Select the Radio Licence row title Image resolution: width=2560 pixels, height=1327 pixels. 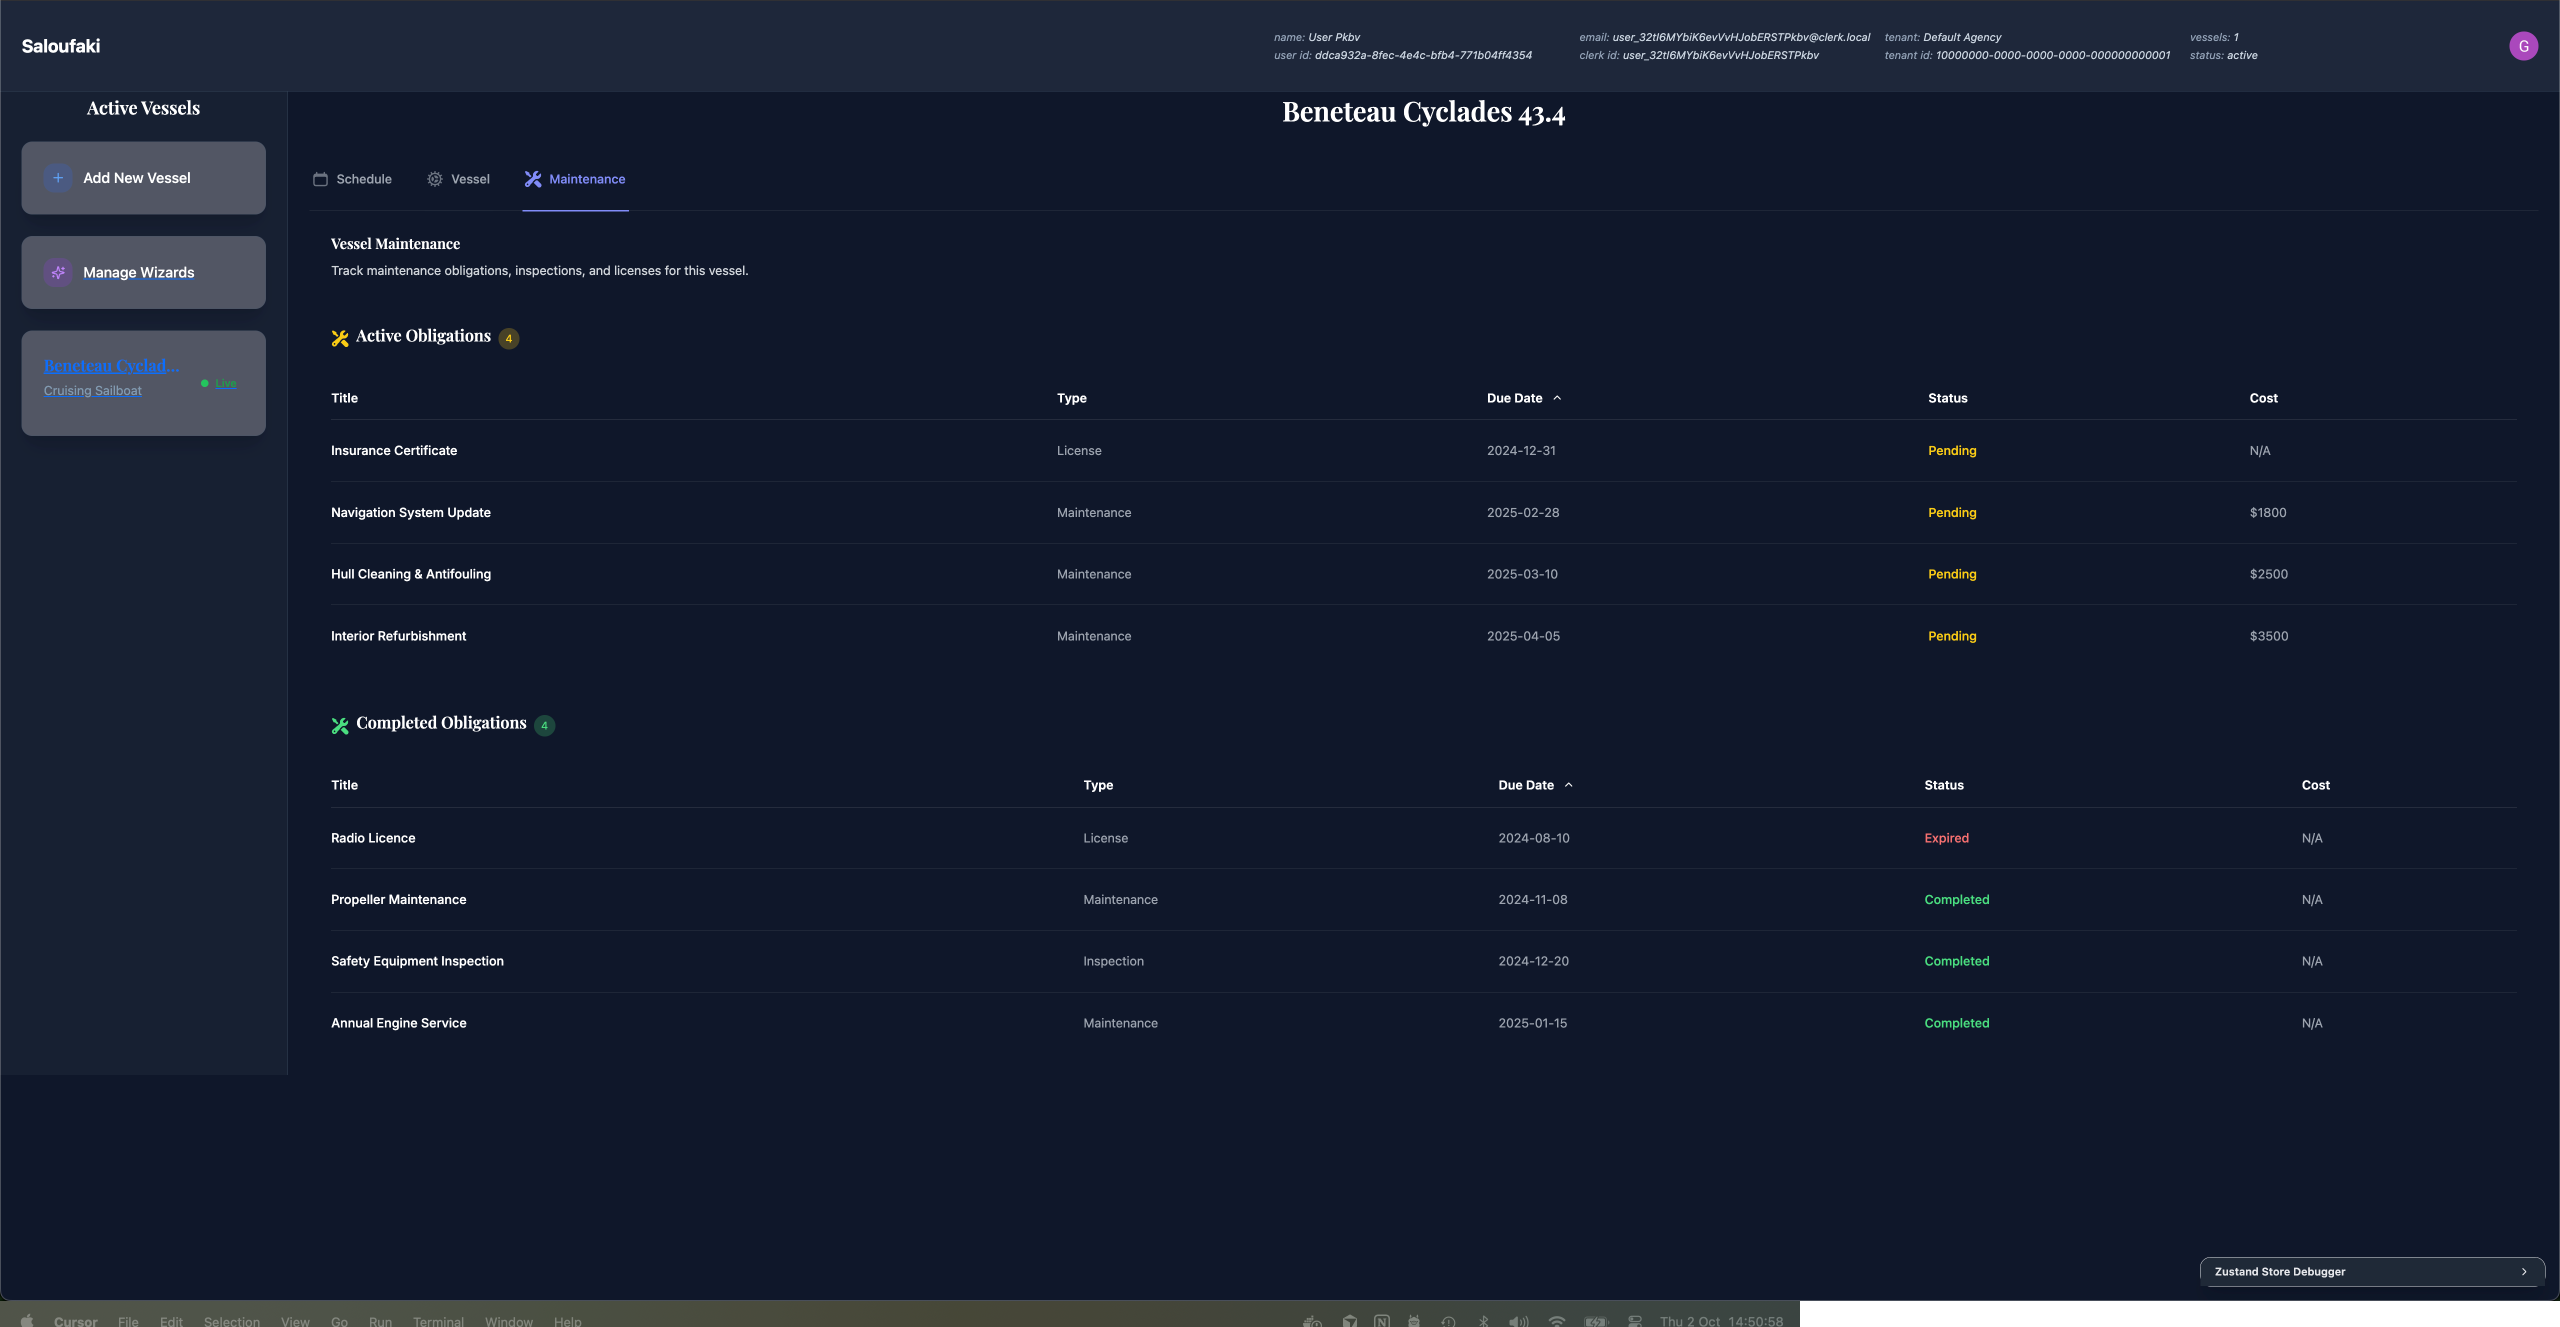373,838
